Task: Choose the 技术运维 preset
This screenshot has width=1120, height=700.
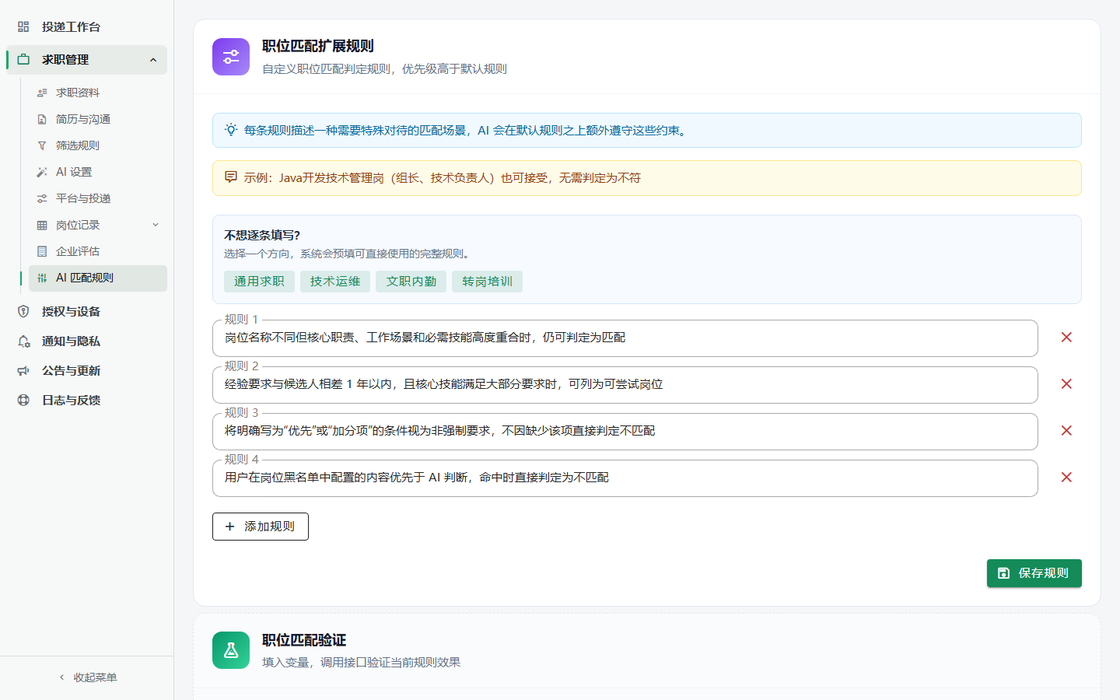Action: [335, 281]
